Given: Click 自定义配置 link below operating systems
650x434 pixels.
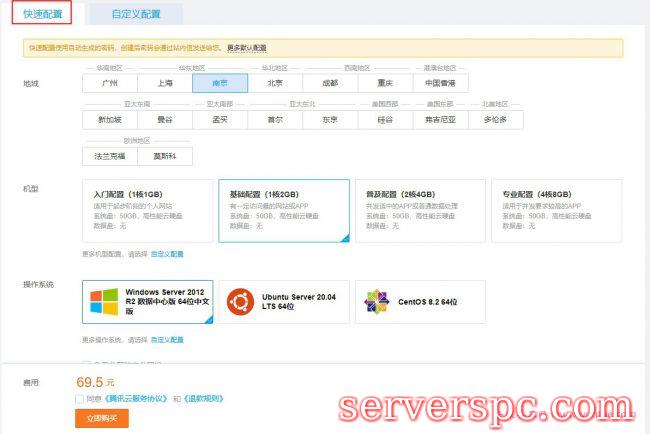Looking at the screenshot, I should click(167, 340).
